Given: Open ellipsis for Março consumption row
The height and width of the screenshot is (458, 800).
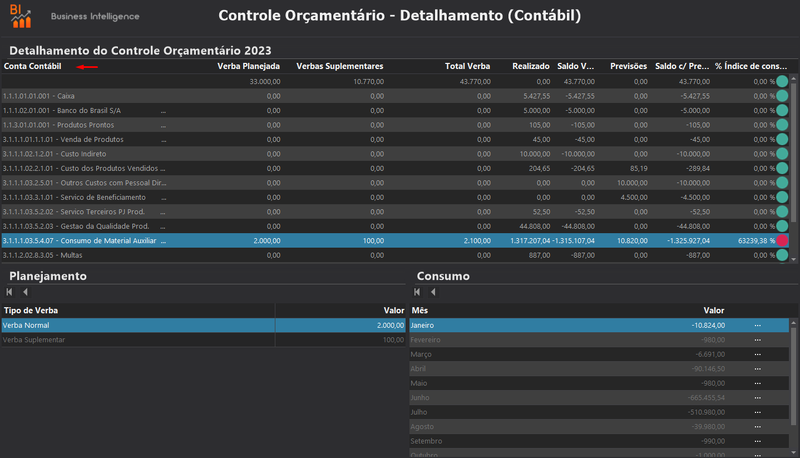Looking at the screenshot, I should point(758,354).
